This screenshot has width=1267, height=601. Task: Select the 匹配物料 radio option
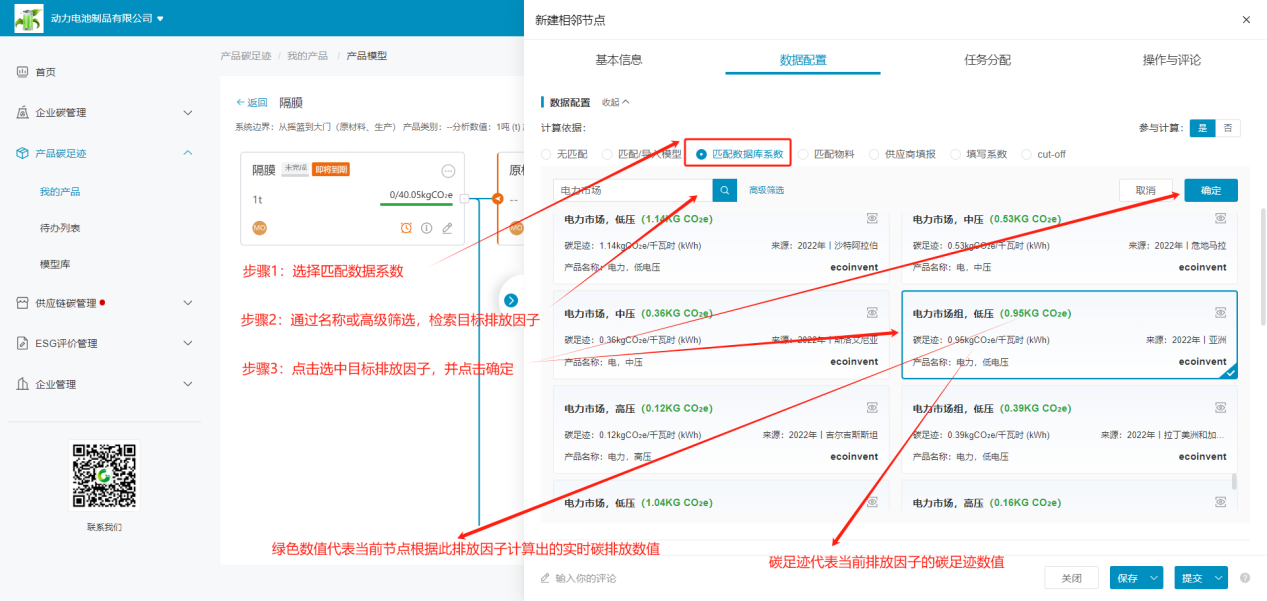[x=803, y=154]
